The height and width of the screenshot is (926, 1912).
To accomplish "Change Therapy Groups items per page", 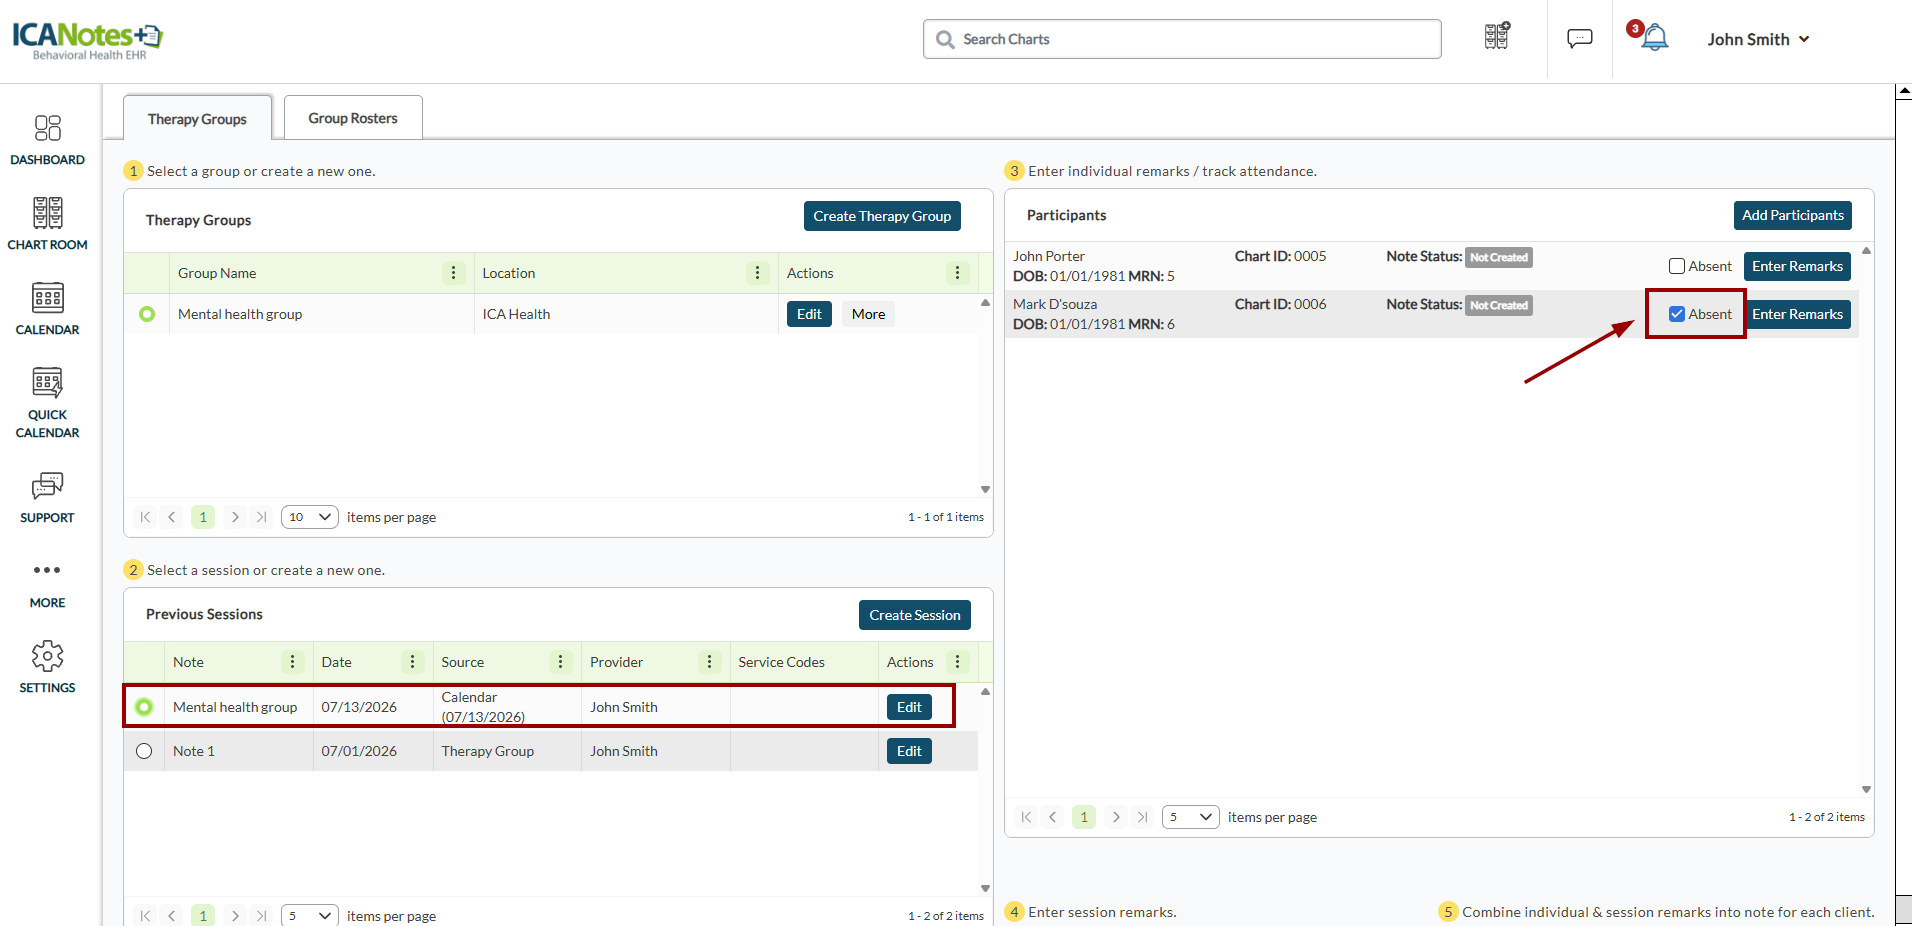I will (310, 517).
